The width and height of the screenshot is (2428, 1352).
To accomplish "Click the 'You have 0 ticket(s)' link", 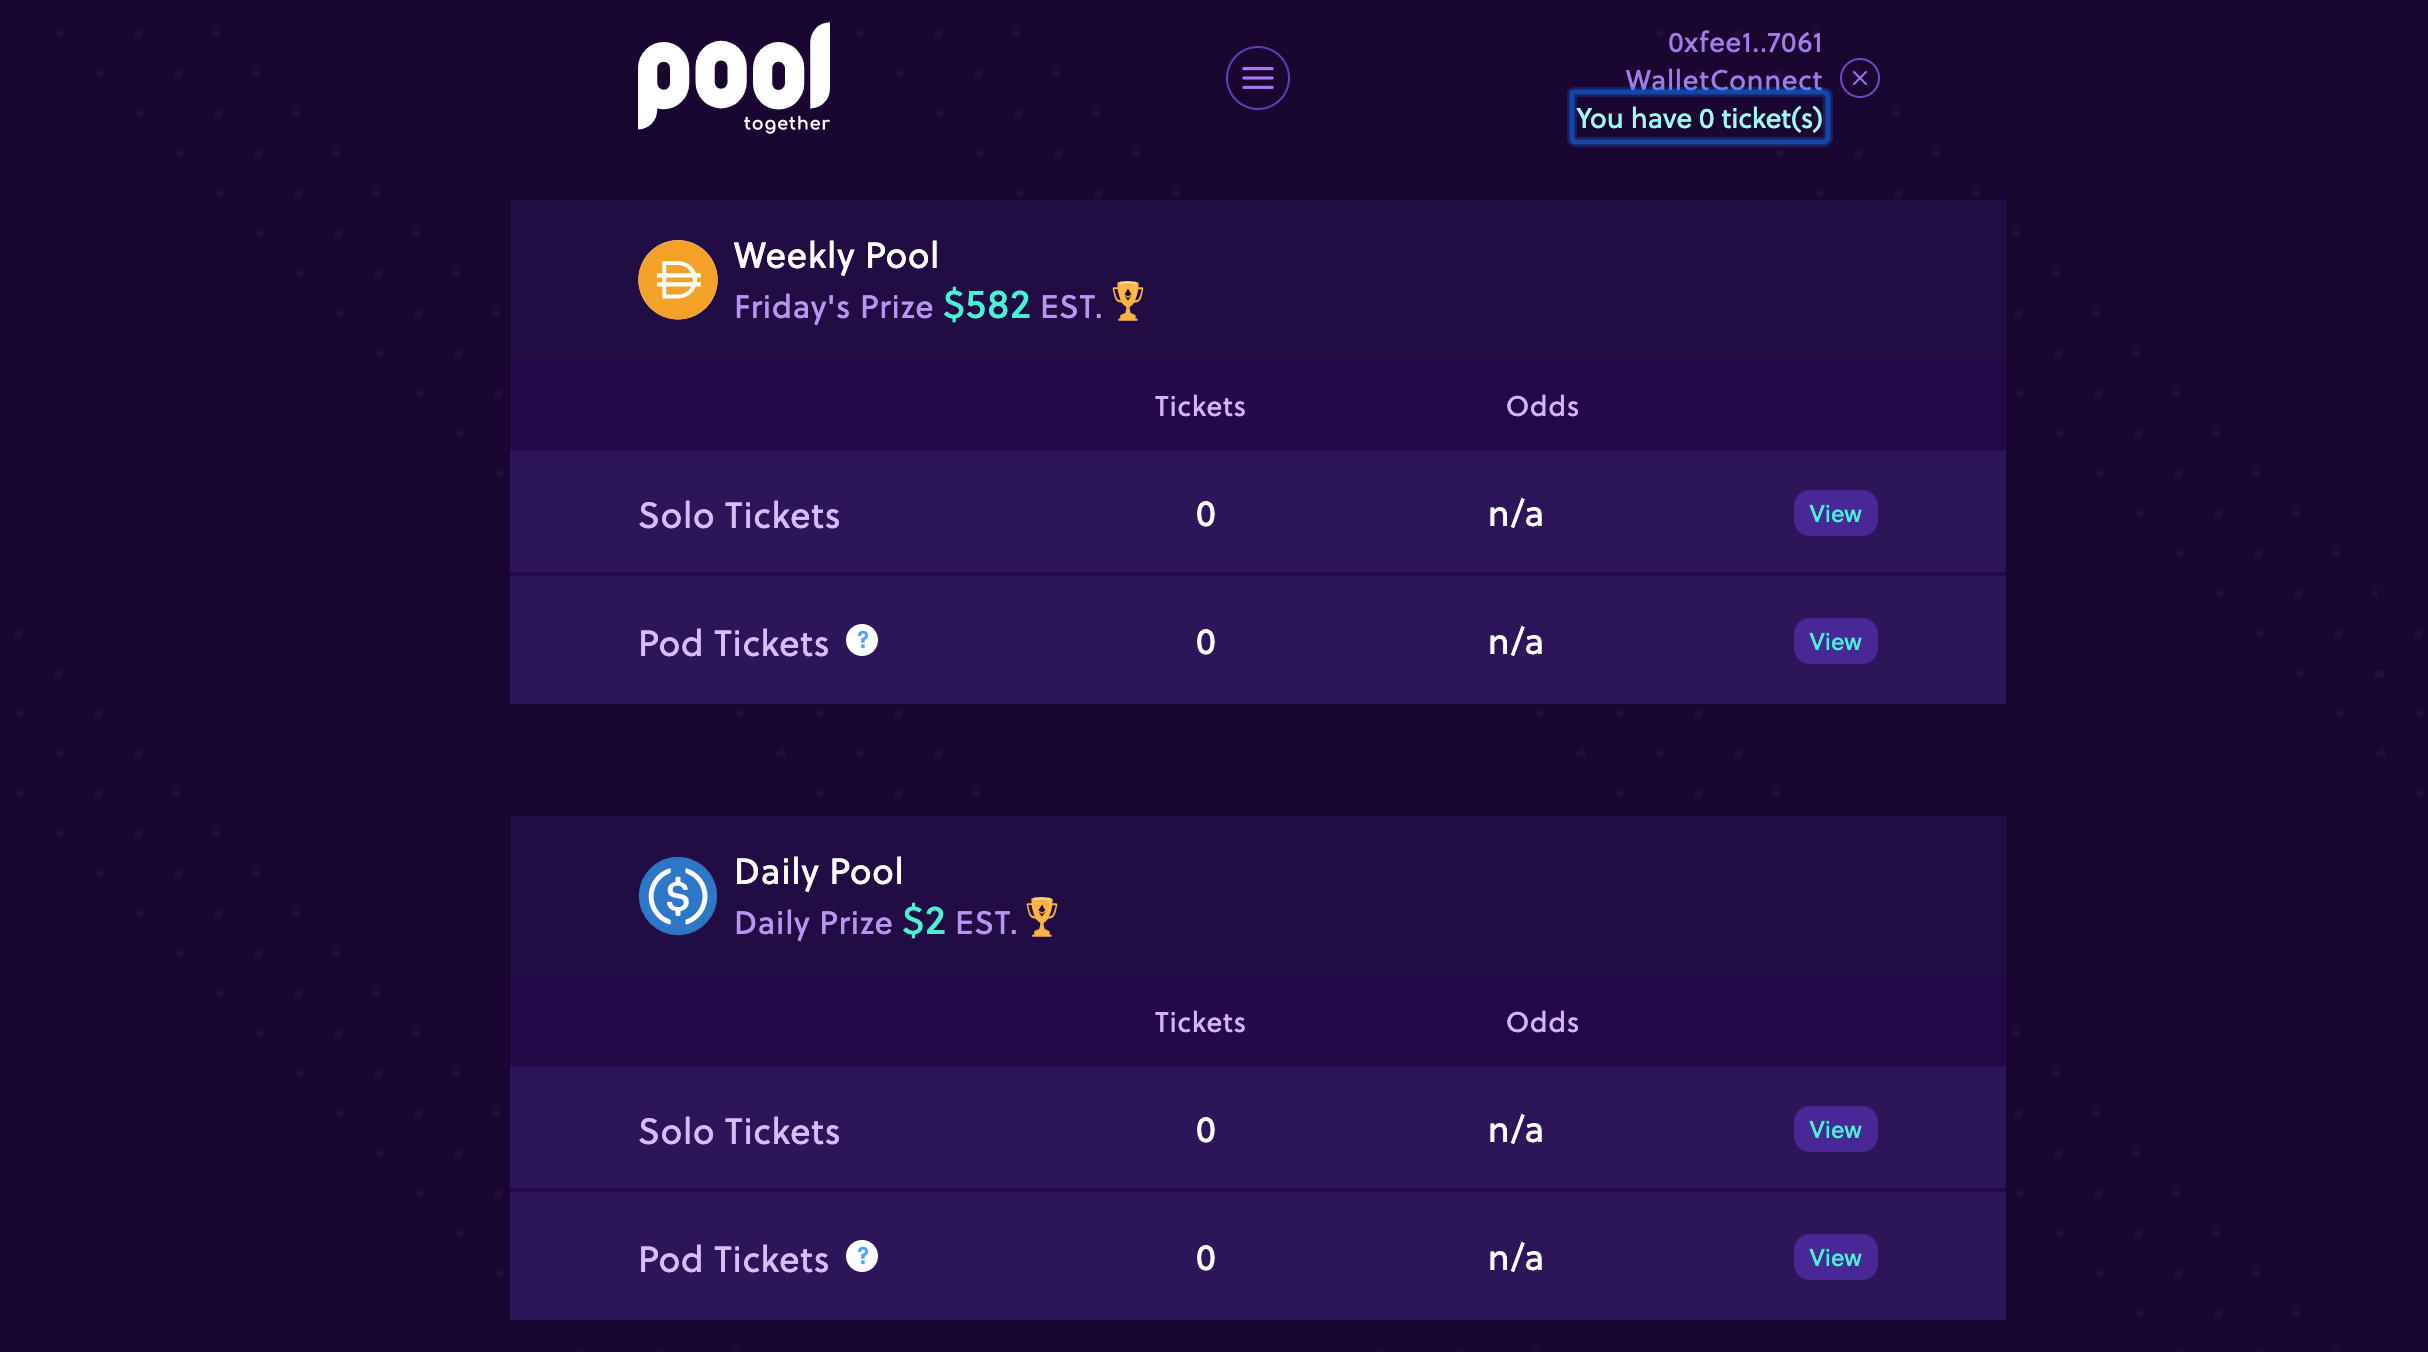I will [1699, 118].
